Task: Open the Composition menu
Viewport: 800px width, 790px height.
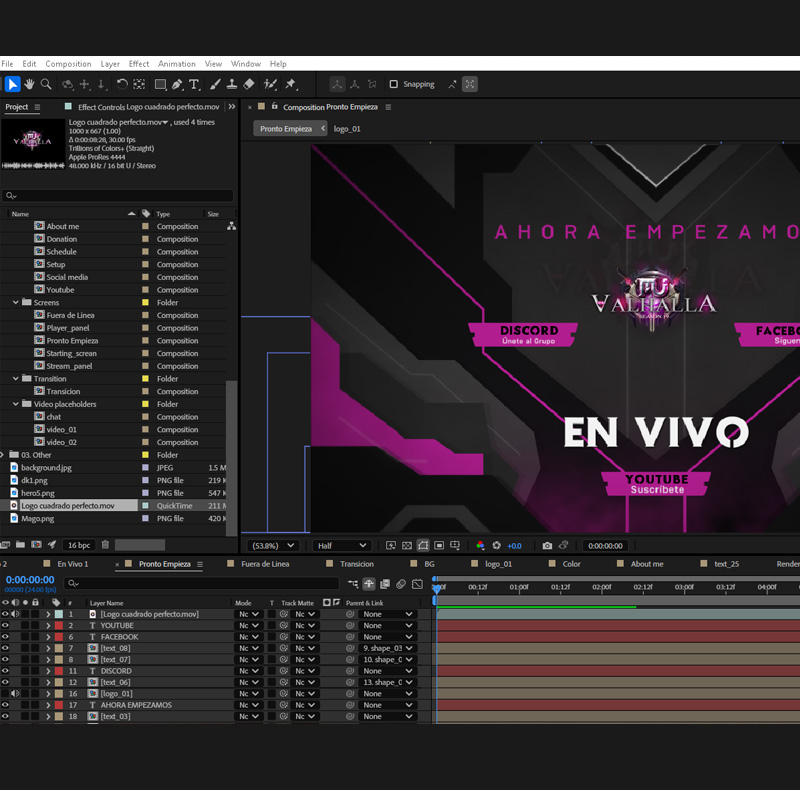Action: point(68,64)
